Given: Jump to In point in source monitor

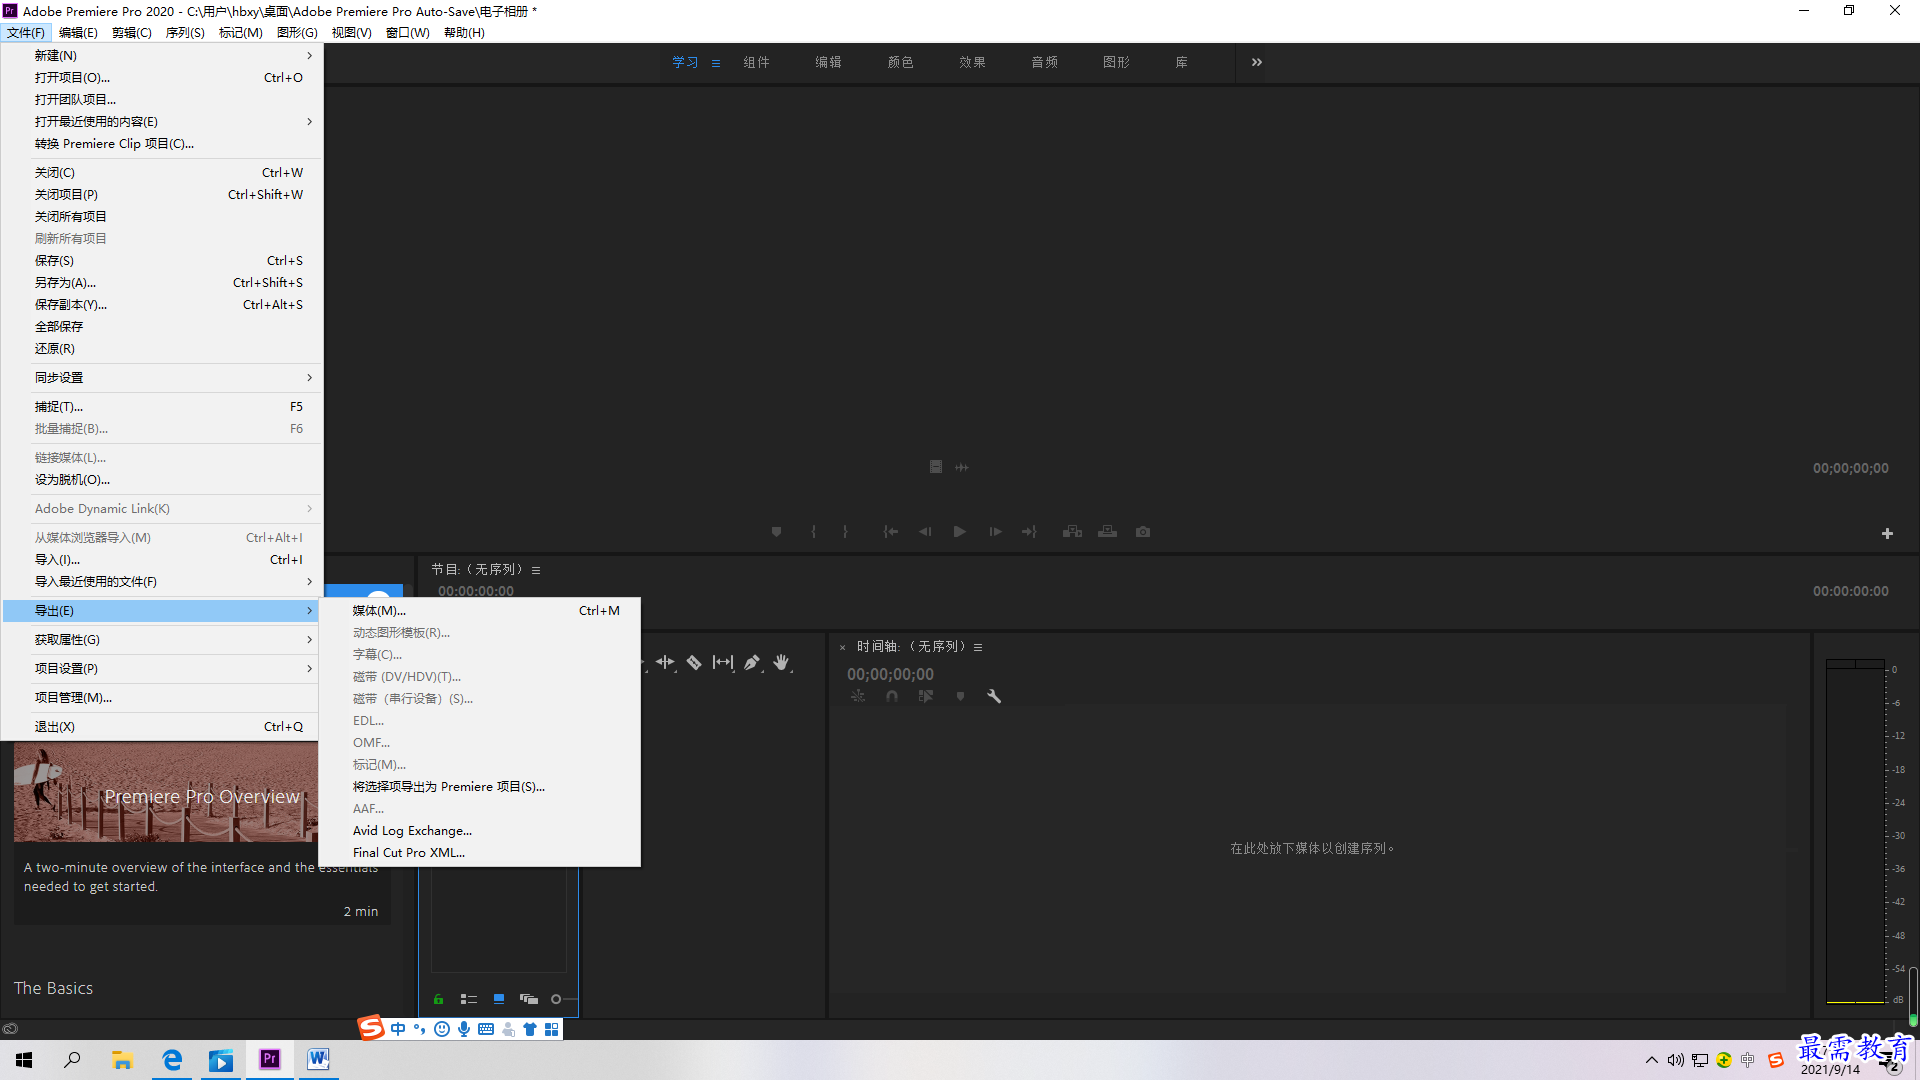Looking at the screenshot, I should pyautogui.click(x=890, y=532).
